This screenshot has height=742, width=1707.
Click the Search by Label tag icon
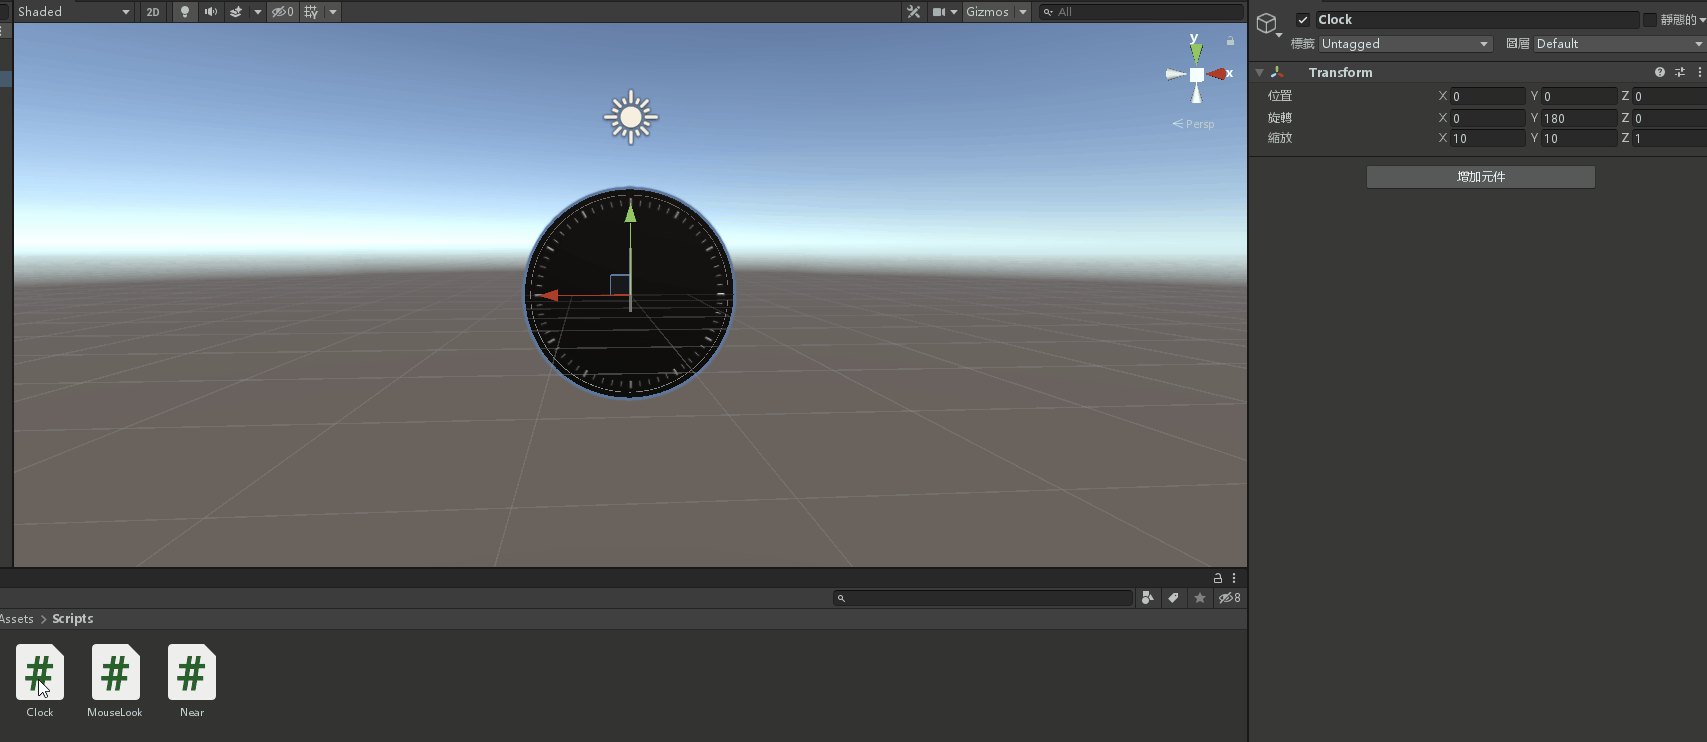click(1174, 598)
